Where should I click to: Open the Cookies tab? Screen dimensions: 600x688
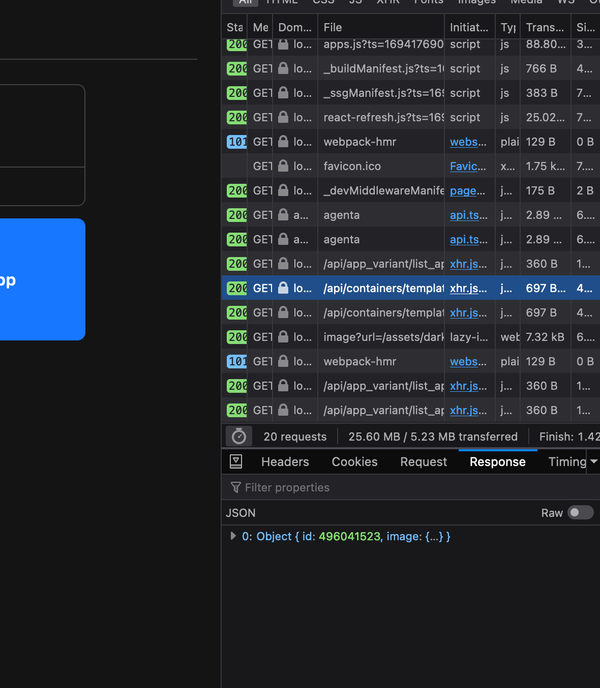[354, 462]
